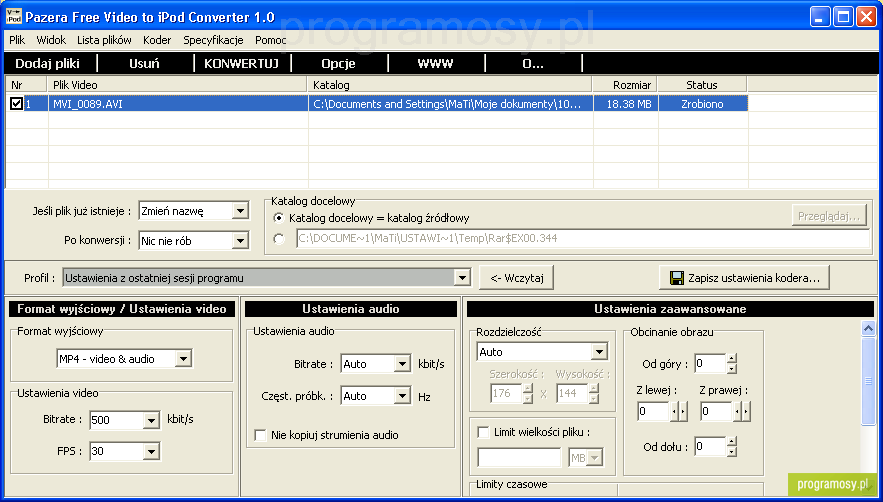Expand the Profil dropdown list
883x502 pixels.
click(x=462, y=278)
